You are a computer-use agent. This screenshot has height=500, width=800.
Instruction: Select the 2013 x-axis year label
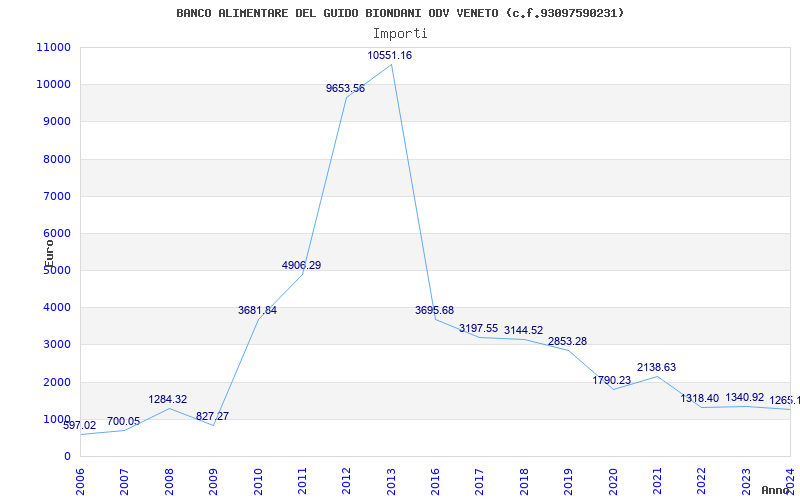(x=391, y=482)
